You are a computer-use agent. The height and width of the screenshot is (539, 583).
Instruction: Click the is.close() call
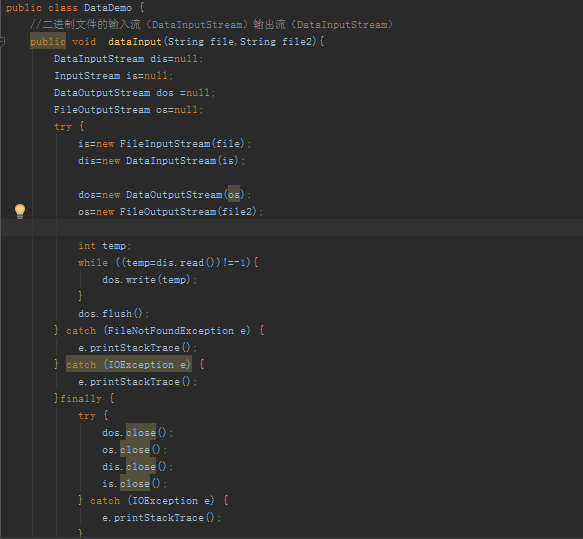(135, 484)
